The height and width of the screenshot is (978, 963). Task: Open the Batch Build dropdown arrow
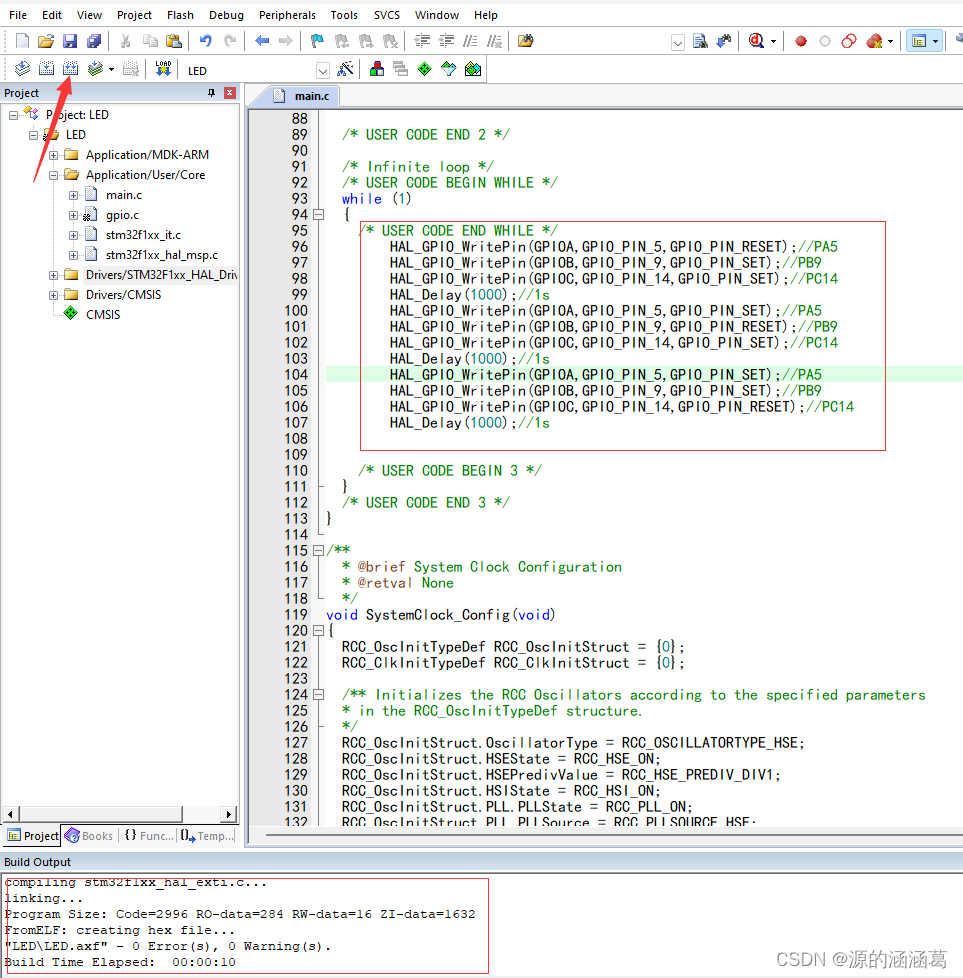(x=111, y=69)
